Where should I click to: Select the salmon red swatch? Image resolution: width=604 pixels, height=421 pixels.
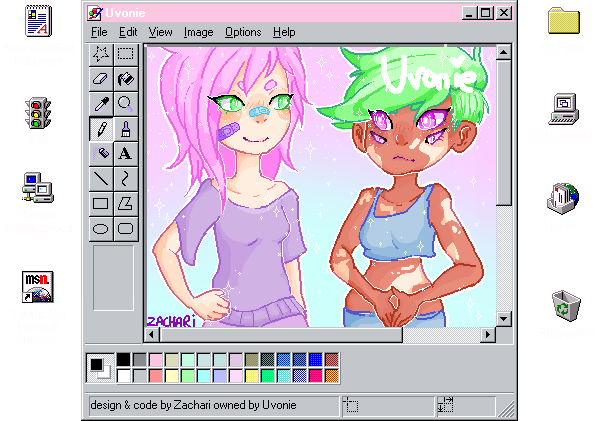[156, 376]
